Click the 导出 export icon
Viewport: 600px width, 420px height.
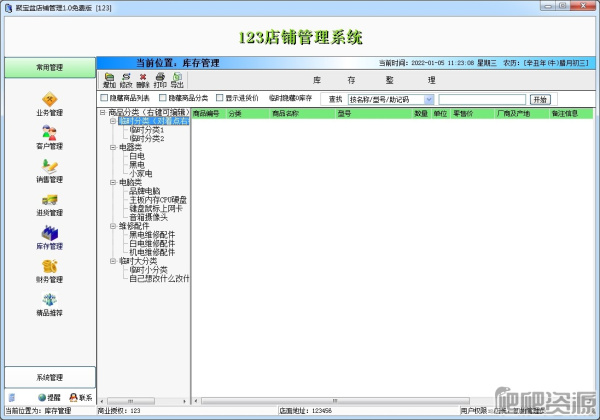(177, 80)
